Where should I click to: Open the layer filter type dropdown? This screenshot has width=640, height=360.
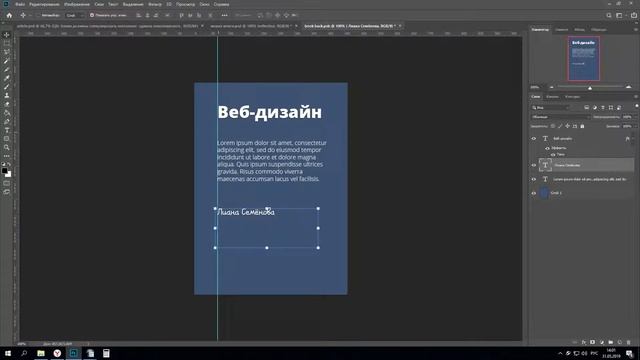[551, 107]
